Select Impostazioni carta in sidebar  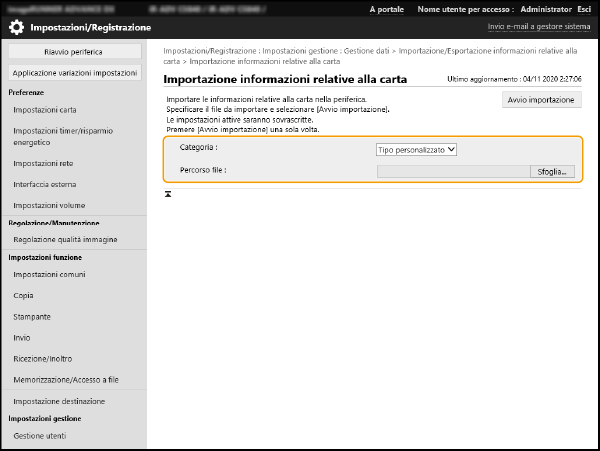tap(44, 109)
